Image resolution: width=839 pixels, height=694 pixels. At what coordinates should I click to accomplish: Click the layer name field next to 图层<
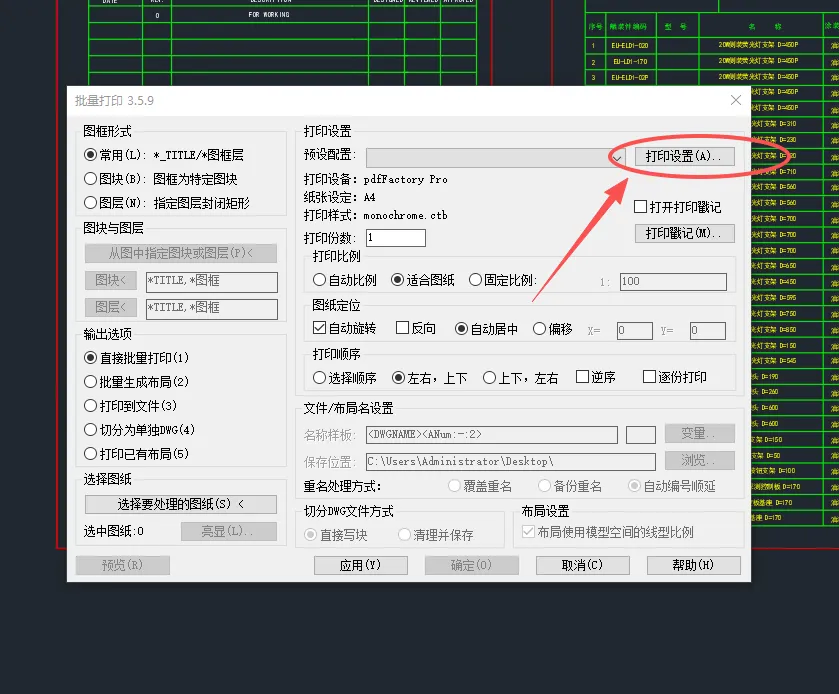[x=212, y=309]
